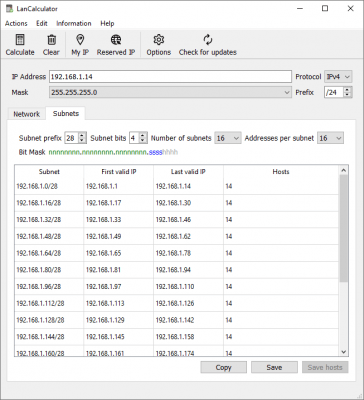Open the Reserved IP globe icon
This screenshot has height=400, width=364.
116,40
